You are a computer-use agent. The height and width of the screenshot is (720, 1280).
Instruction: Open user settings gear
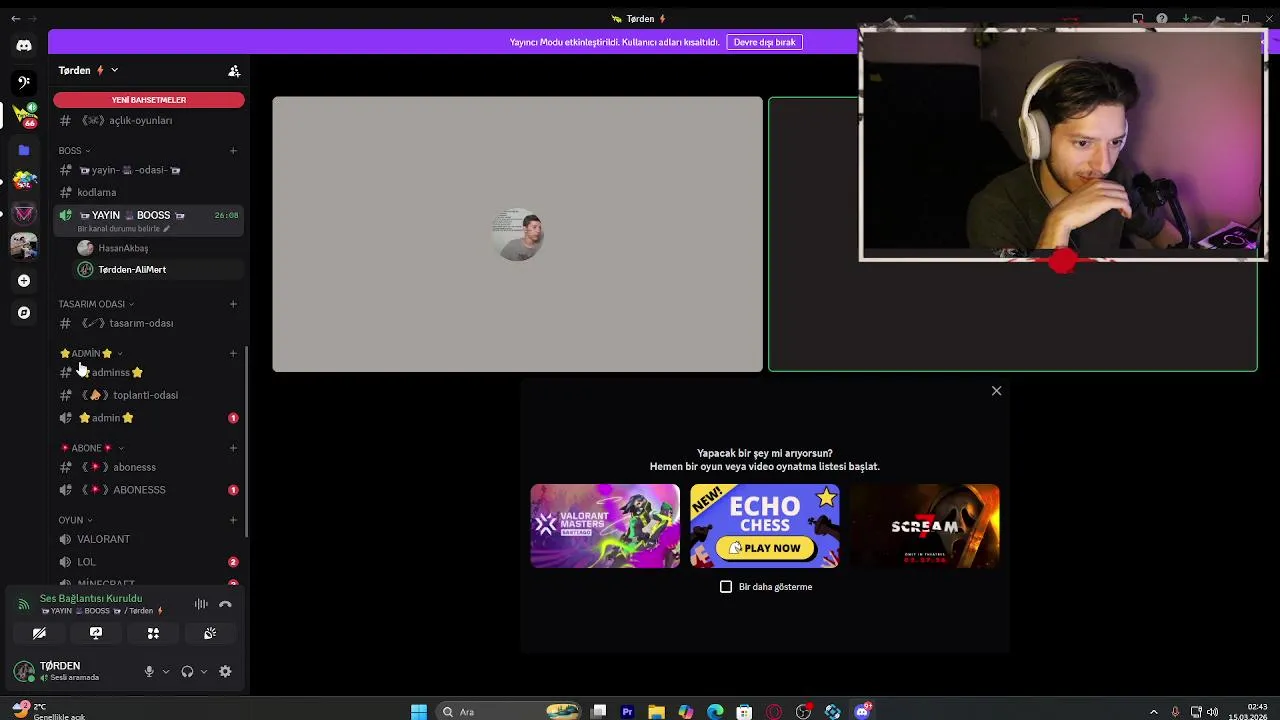click(225, 672)
